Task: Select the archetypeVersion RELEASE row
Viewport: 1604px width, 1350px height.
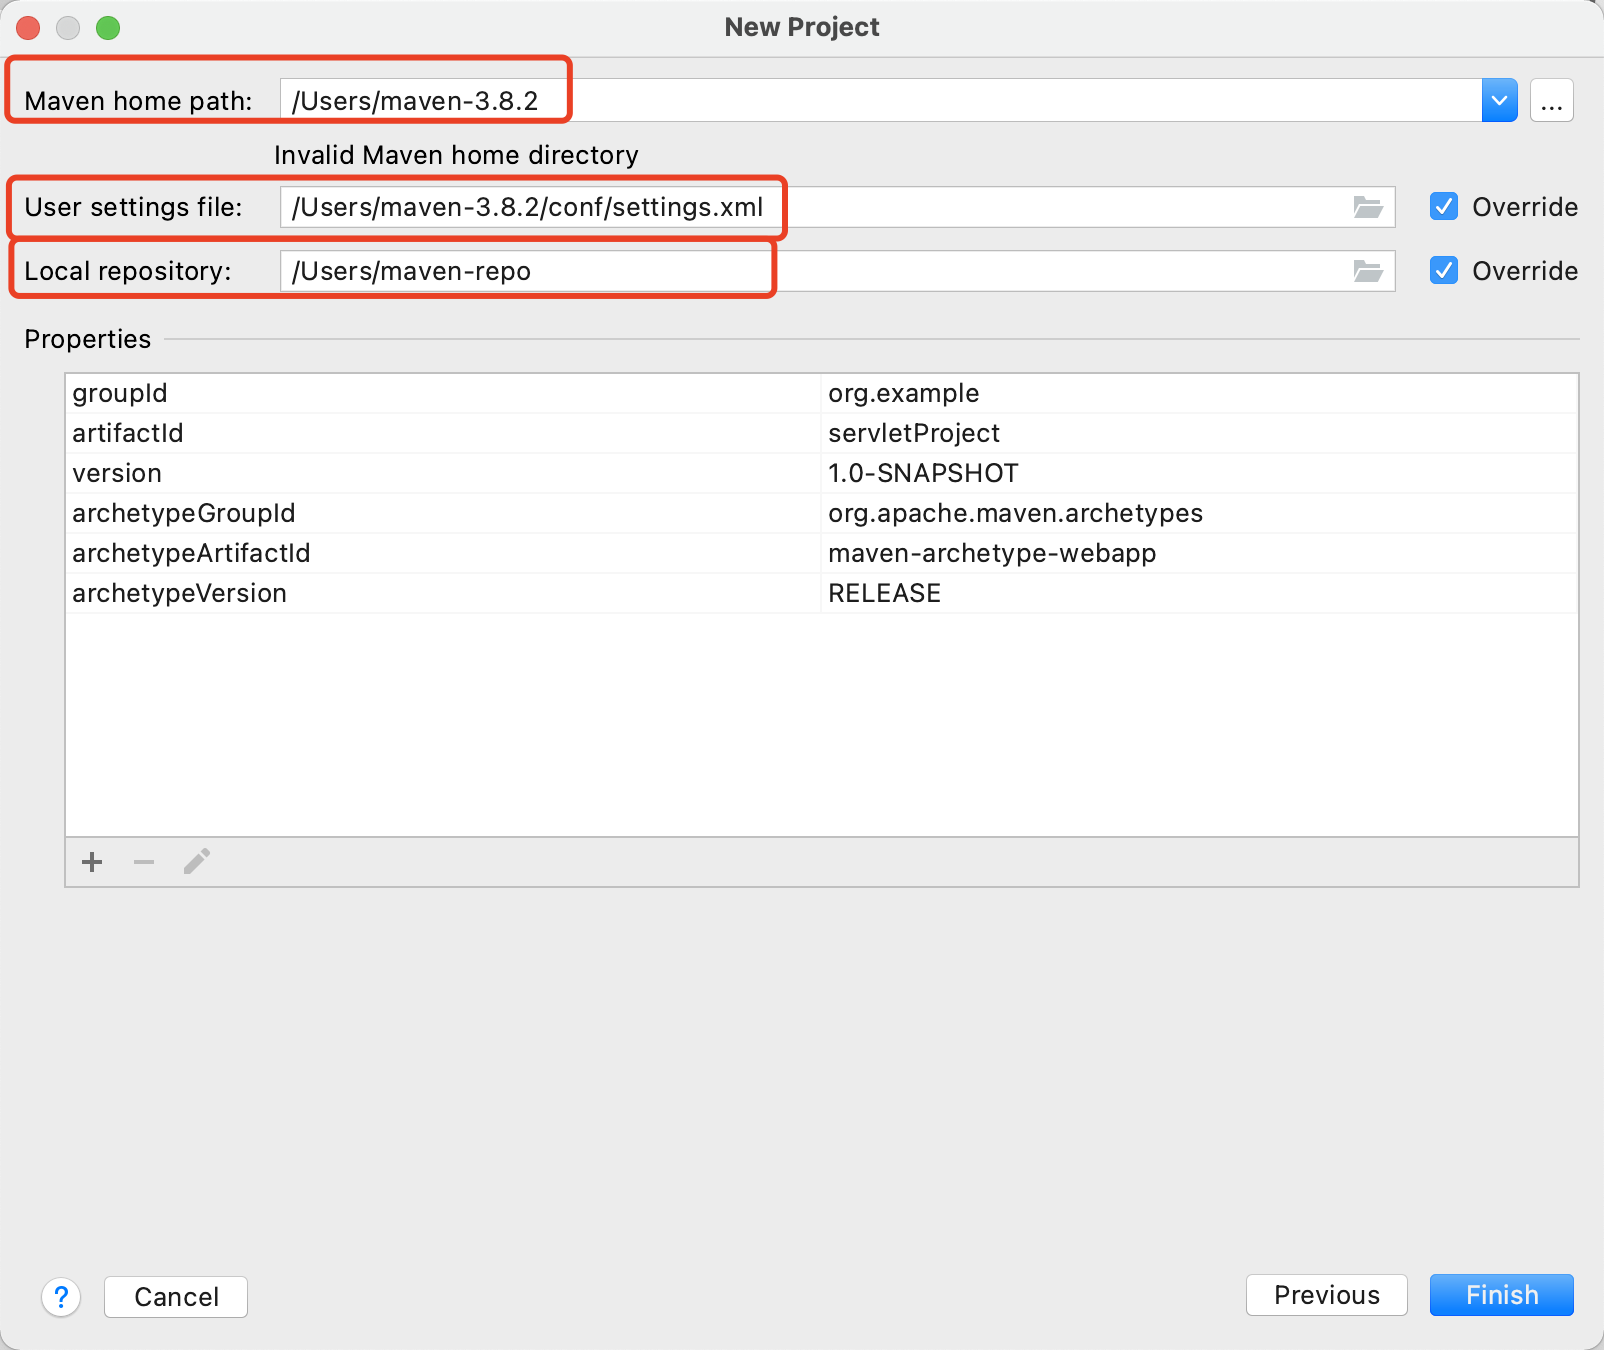Action: [x=884, y=592]
